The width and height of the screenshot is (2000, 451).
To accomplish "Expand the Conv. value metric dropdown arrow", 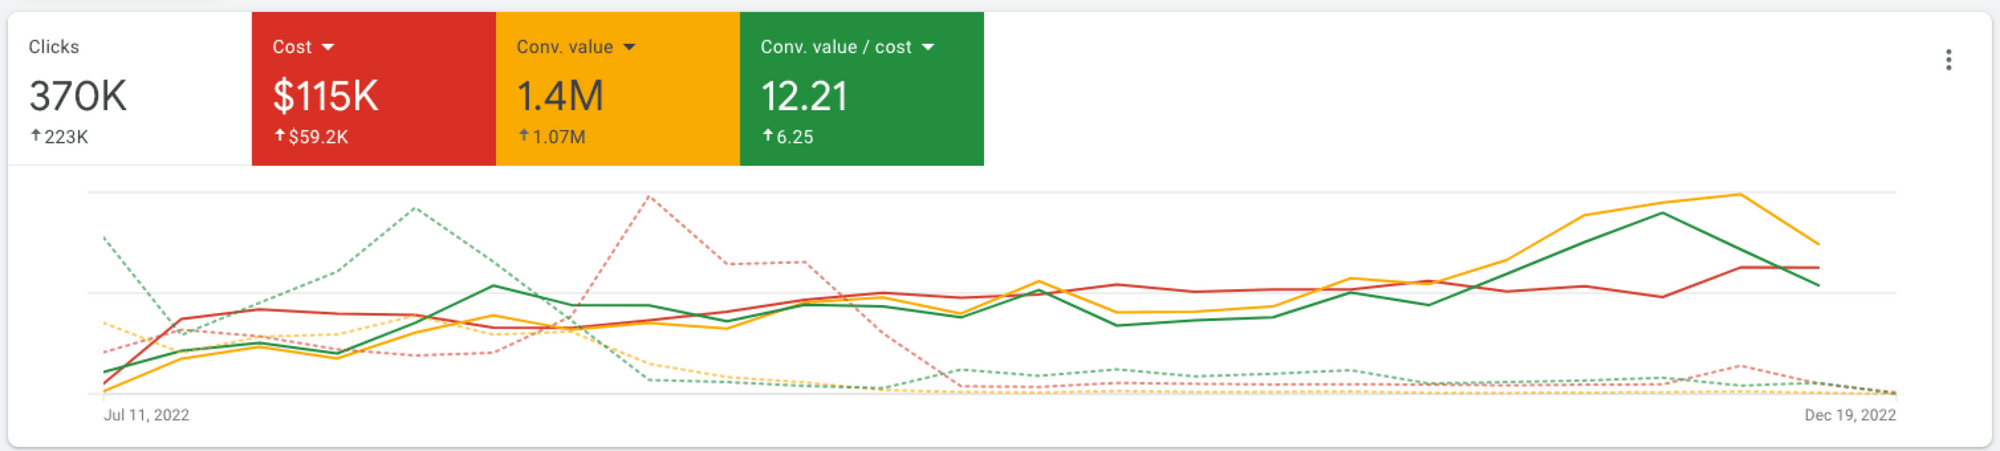I will 629,47.
